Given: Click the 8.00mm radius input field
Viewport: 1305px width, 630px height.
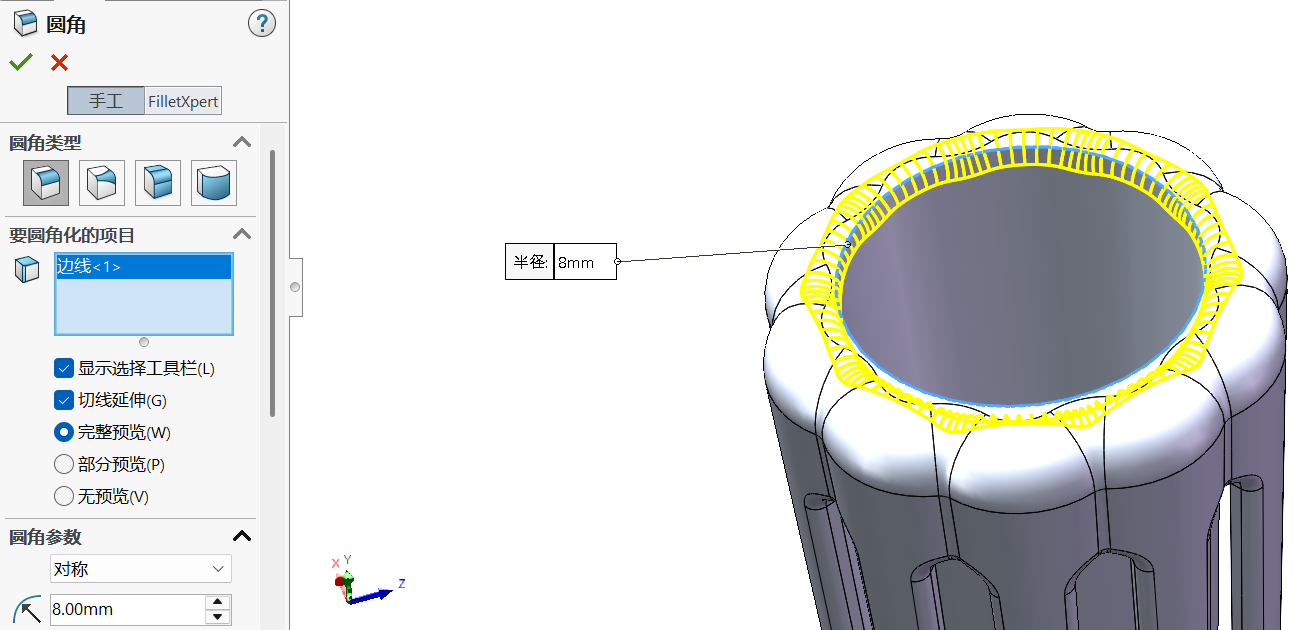Looking at the screenshot, I should click(127, 609).
